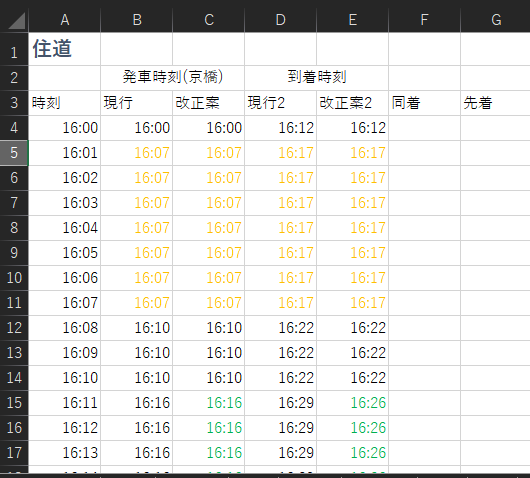
Task: Select row 17 header
Action: click(14, 453)
